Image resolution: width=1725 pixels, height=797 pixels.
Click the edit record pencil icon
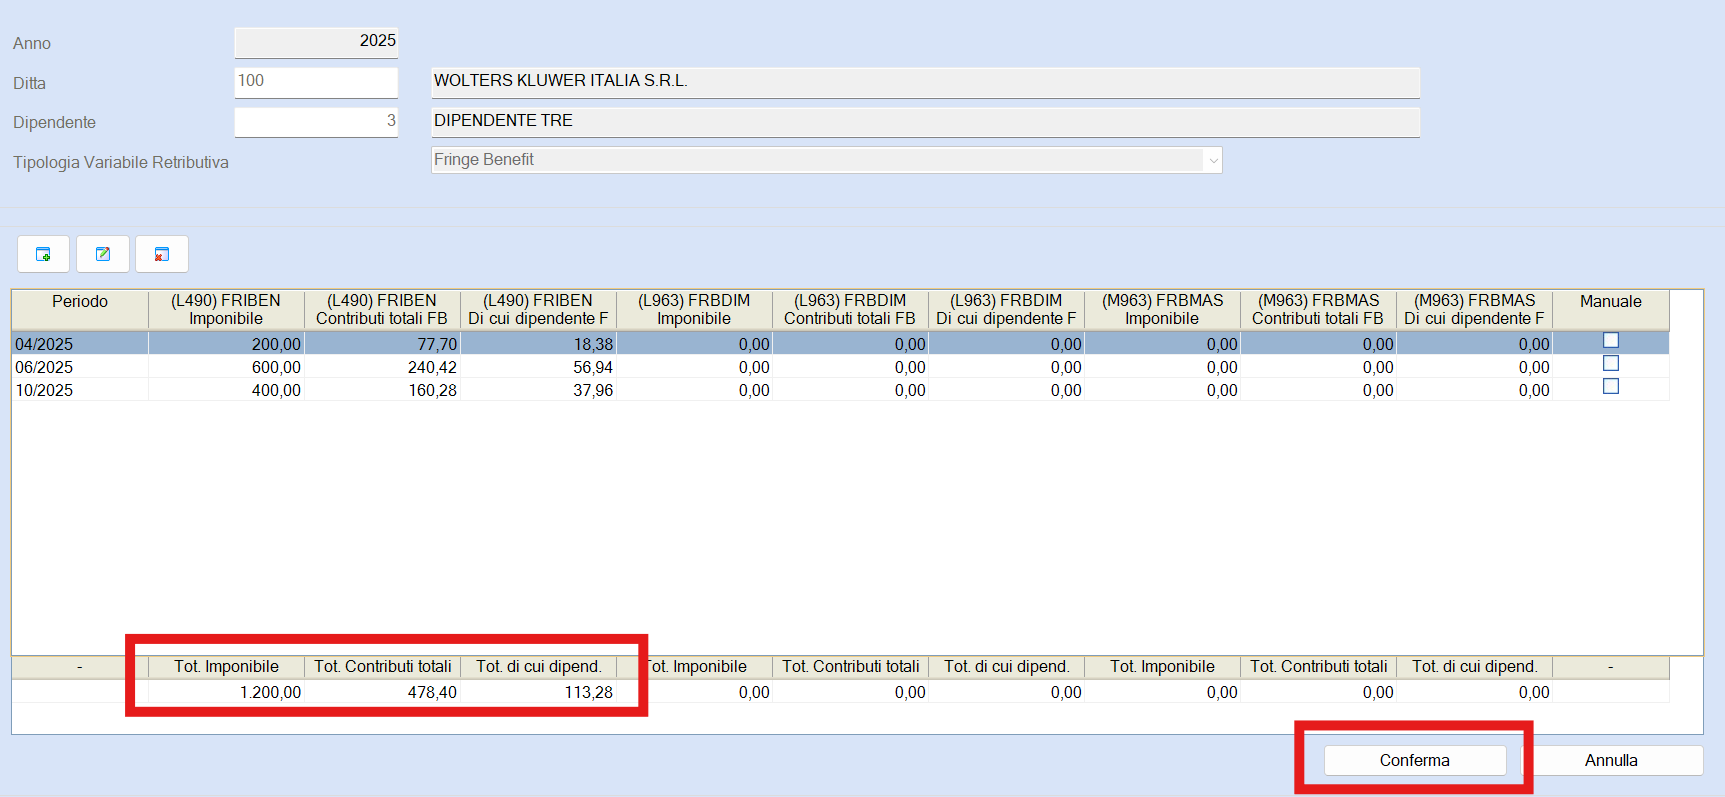click(x=103, y=254)
